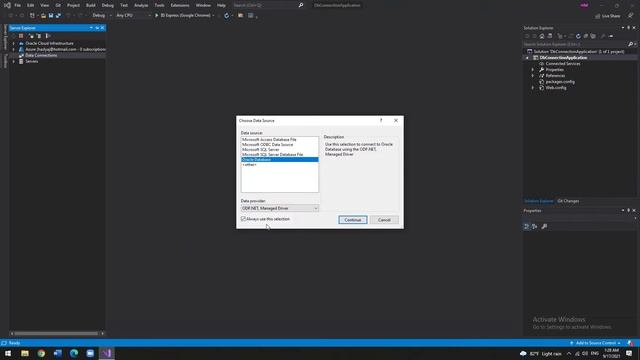Viewport: 640px width, 360px height.
Task: Click the Live Share button
Action: pyautogui.click(x=607, y=16)
